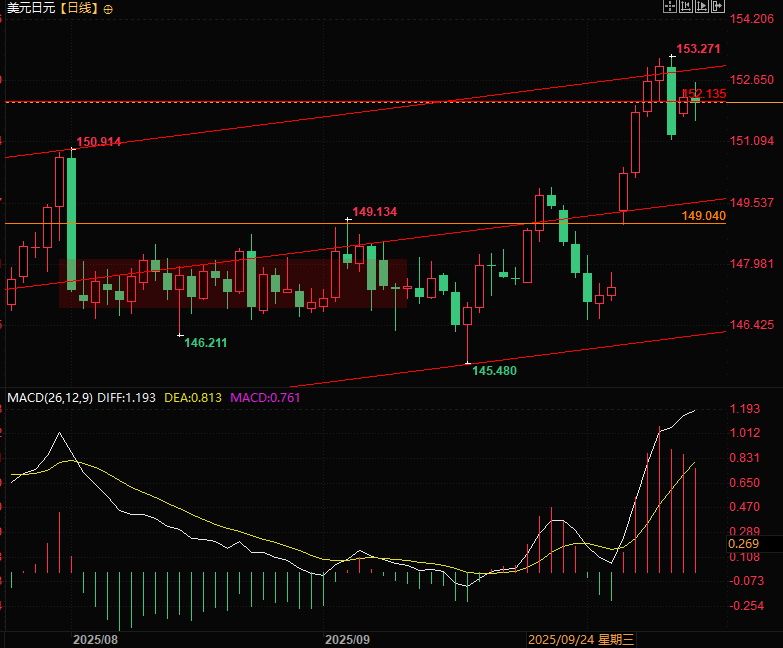Click the scroll-back chart icon with left arrow
Screen dimensions: 783x648
click(x=685, y=7)
